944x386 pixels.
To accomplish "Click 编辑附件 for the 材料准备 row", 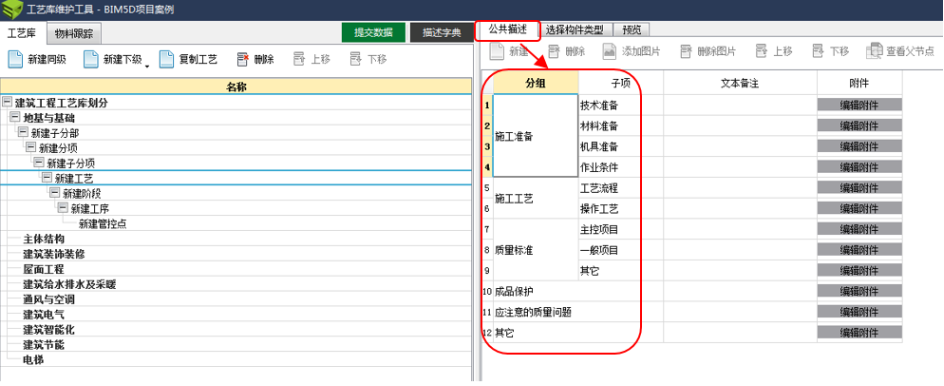I will click(x=859, y=126).
